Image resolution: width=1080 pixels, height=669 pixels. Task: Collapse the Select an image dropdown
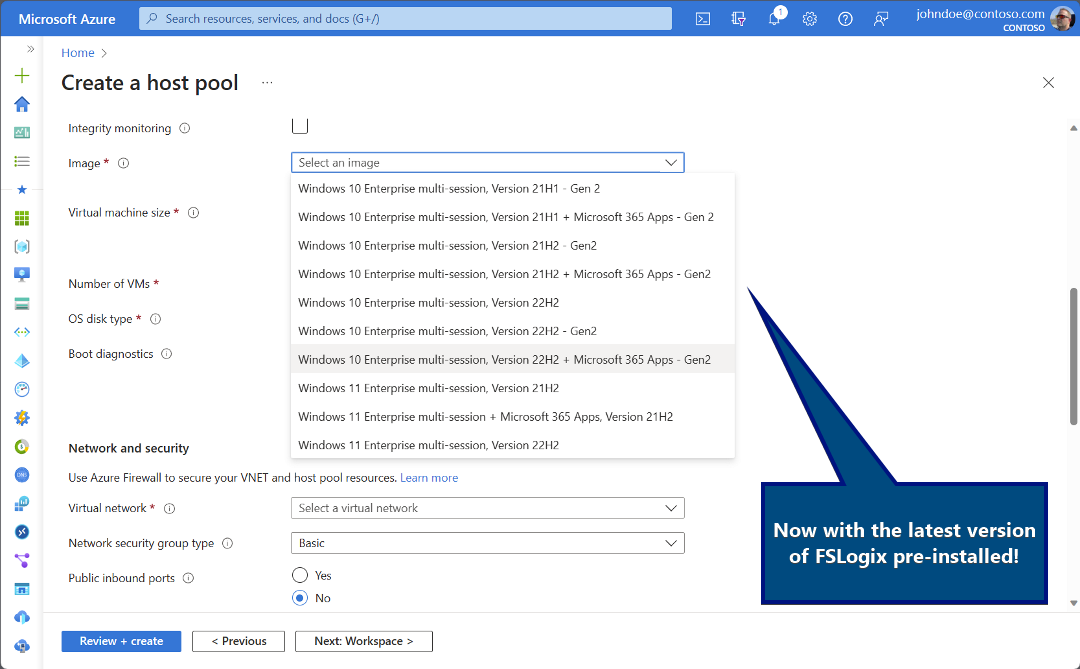(x=488, y=163)
